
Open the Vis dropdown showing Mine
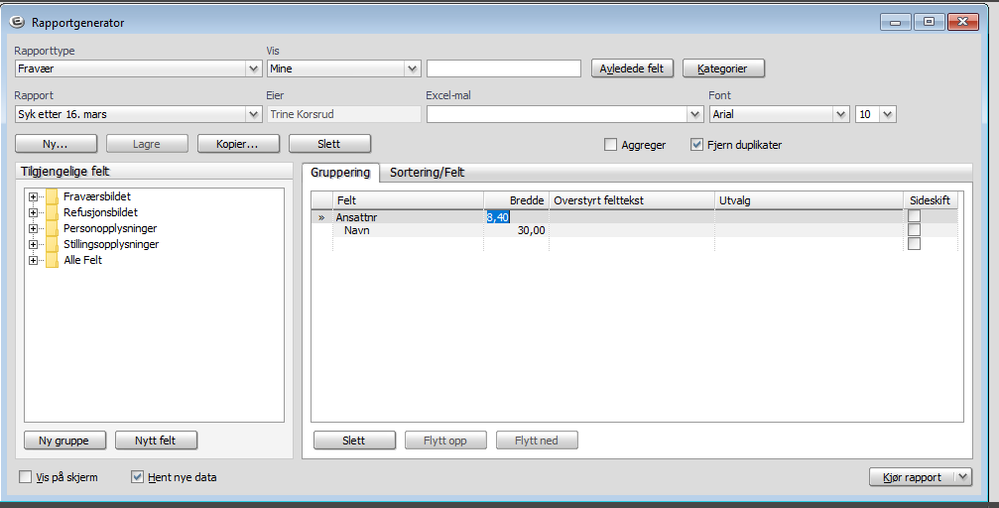tap(412, 69)
